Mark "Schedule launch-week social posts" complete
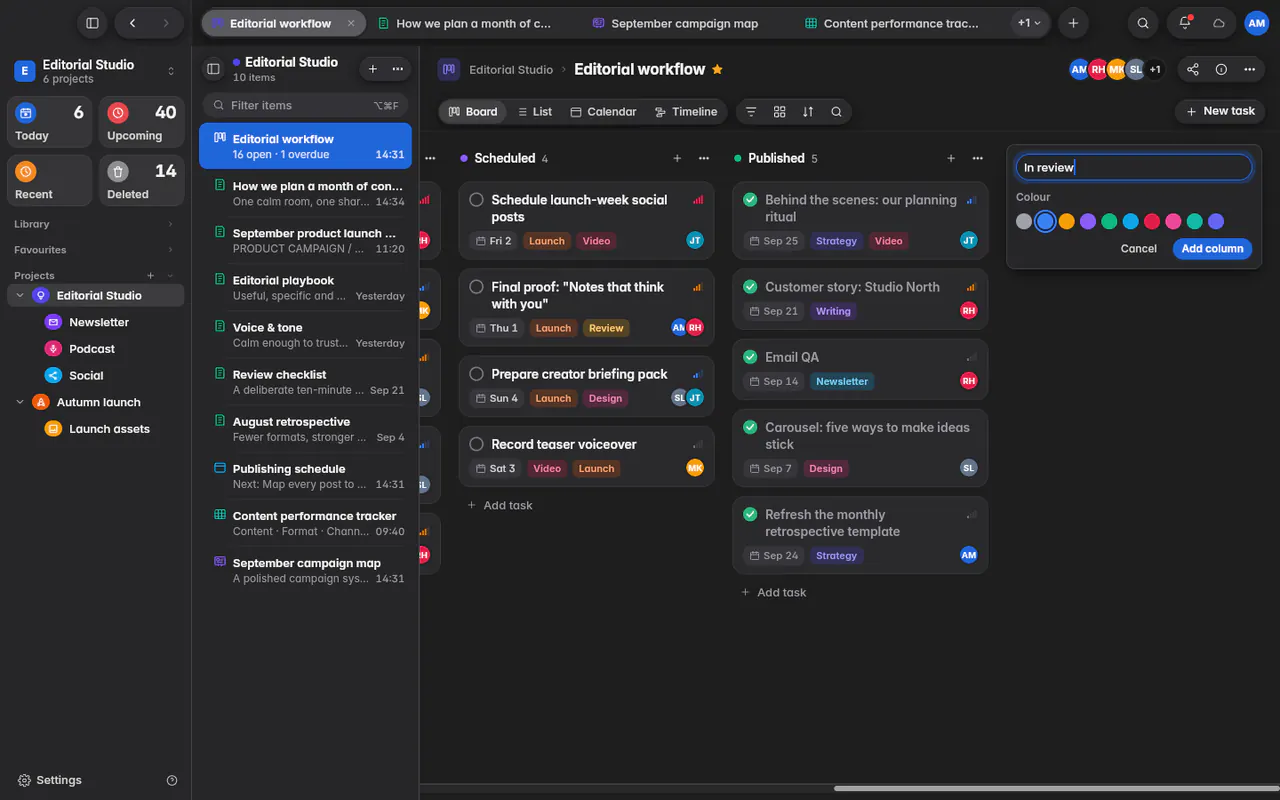Viewport: 1280px width, 800px height. 477,200
